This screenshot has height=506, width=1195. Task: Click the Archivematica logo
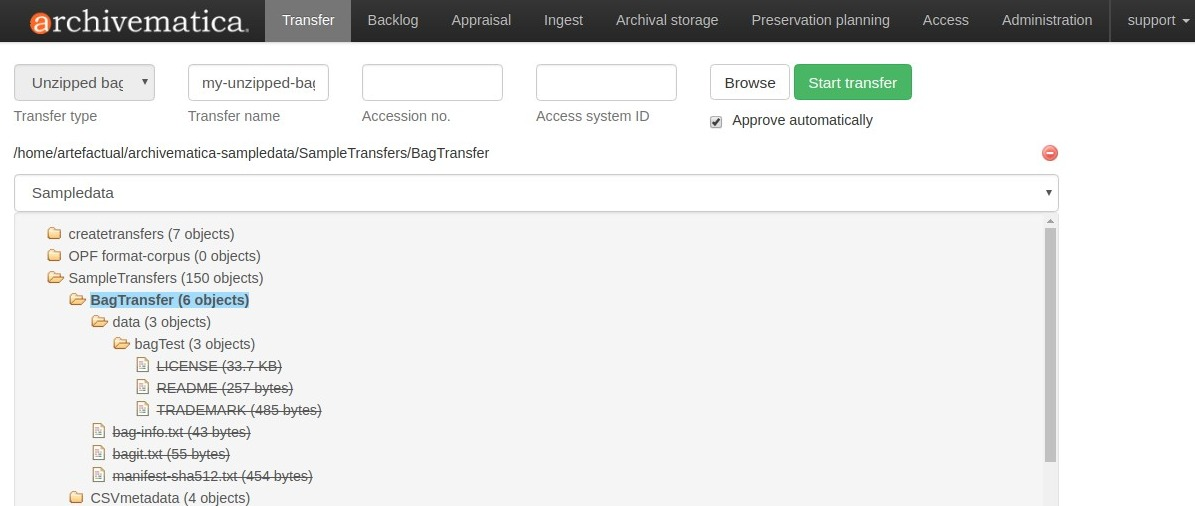(138, 21)
